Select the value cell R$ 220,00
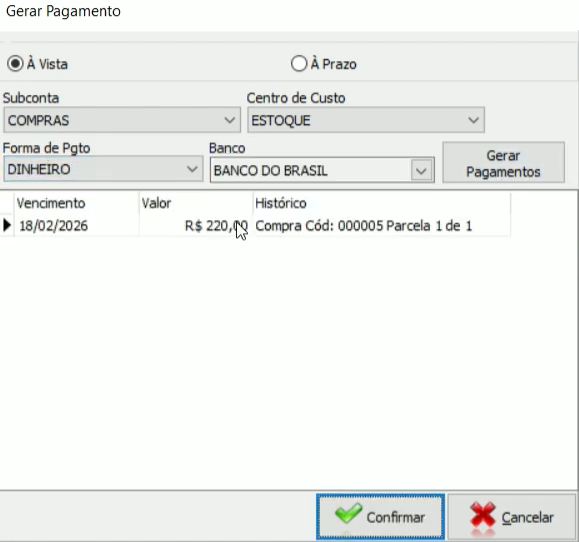 196,225
